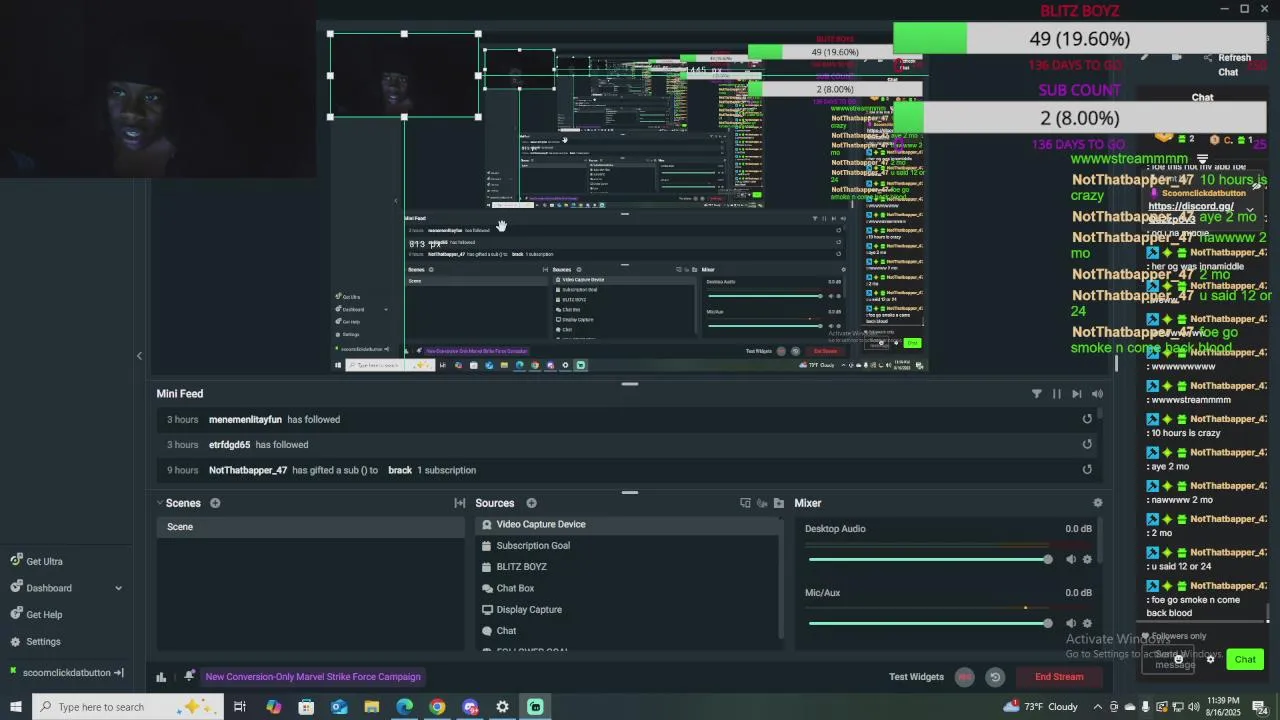
Task: Click Test Widgets
Action: tap(916, 677)
